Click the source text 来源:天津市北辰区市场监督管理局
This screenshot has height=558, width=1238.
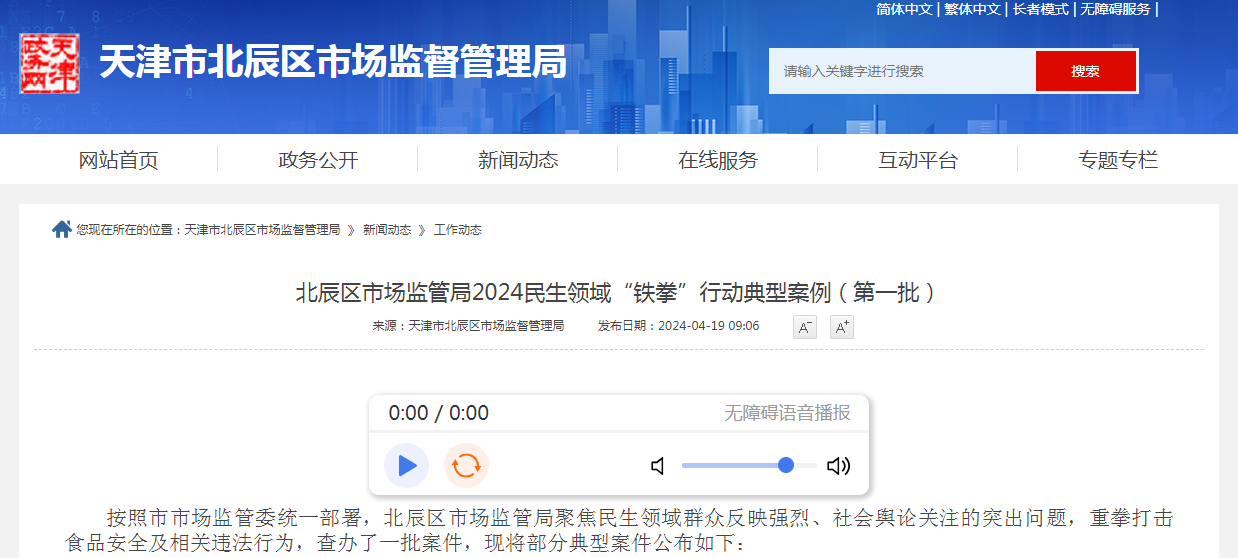469,326
